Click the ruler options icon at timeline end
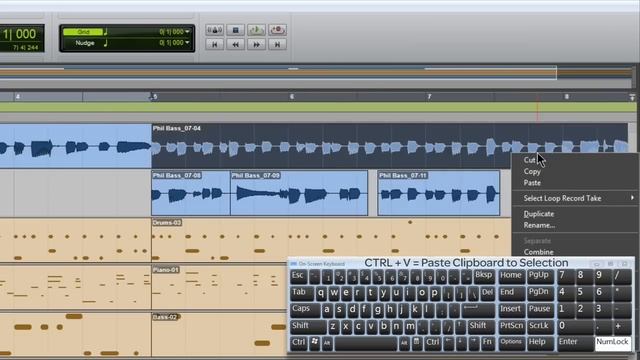Viewport: 640px width, 360px height. coord(632,97)
